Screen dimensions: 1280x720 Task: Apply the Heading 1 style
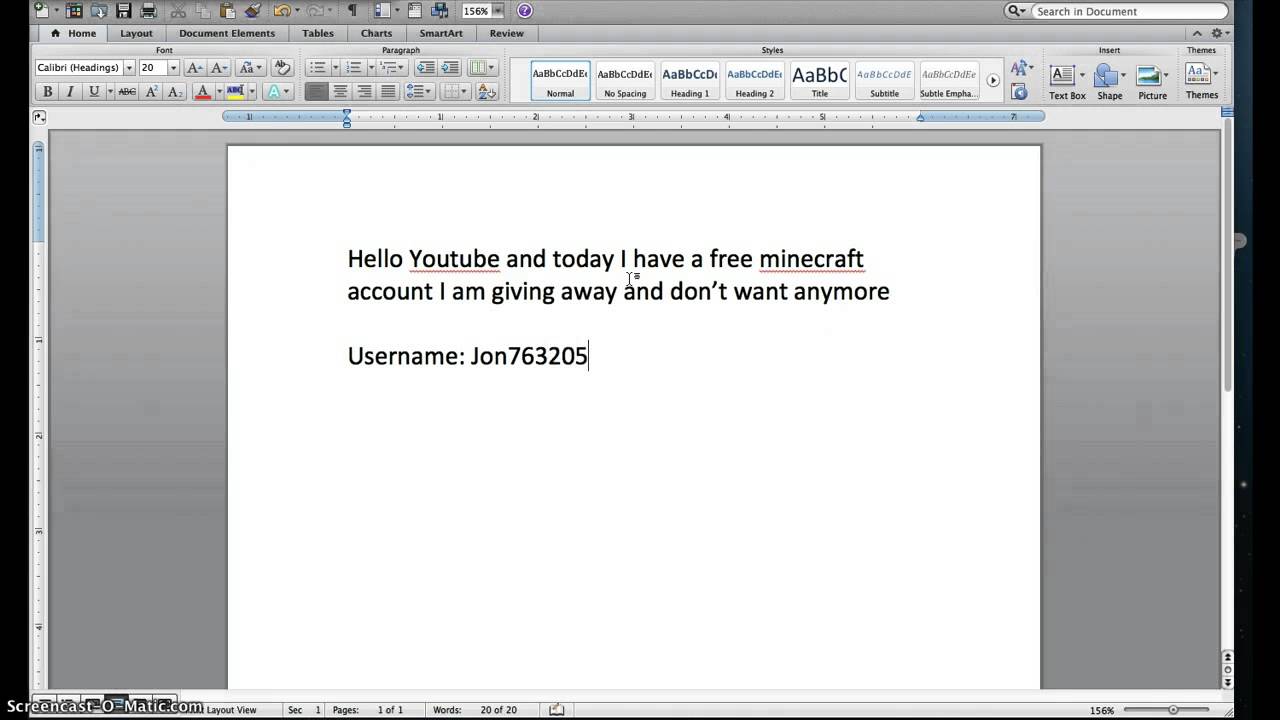click(690, 80)
